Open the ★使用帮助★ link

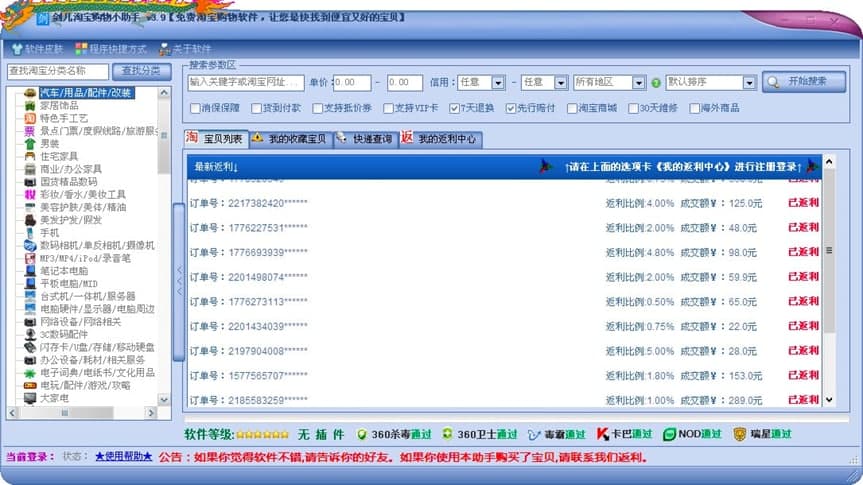123,456
